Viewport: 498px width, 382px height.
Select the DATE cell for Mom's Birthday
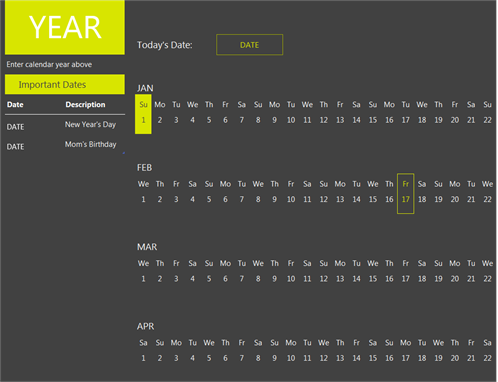pyautogui.click(x=15, y=147)
